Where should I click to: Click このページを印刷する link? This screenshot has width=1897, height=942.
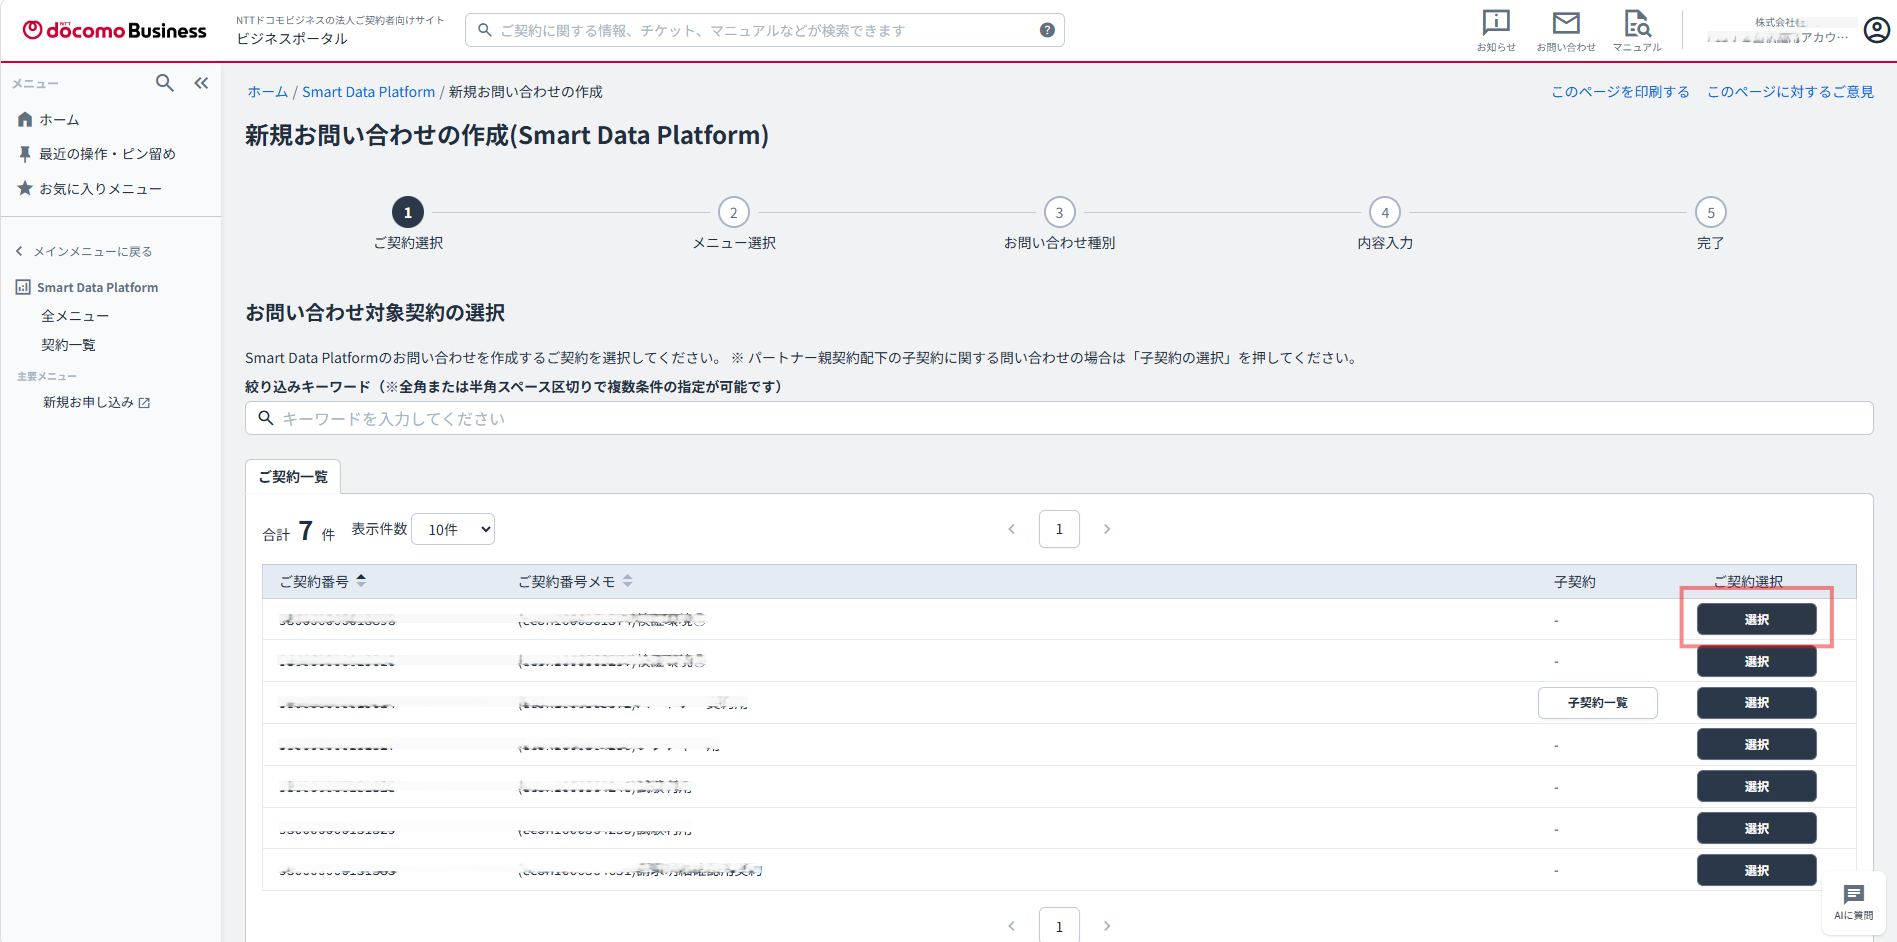(1620, 92)
